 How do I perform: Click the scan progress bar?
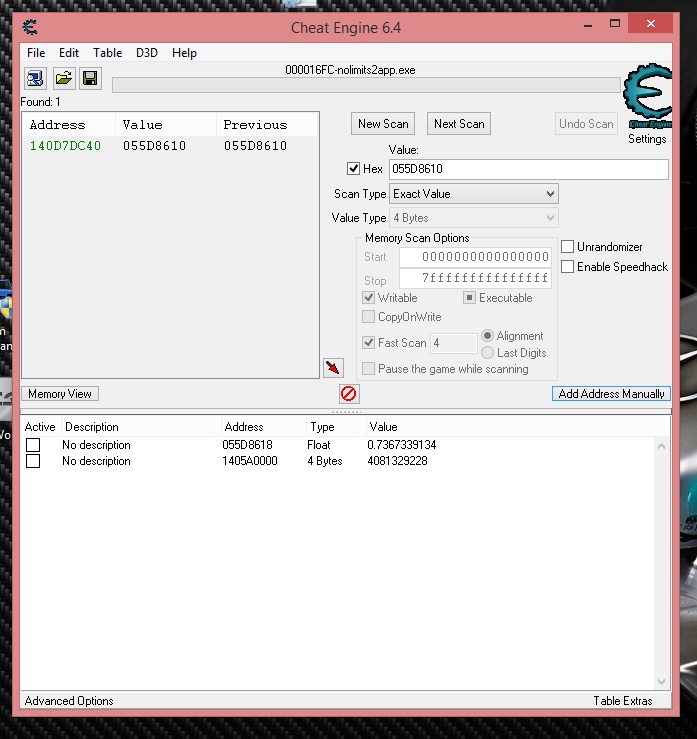[x=366, y=85]
